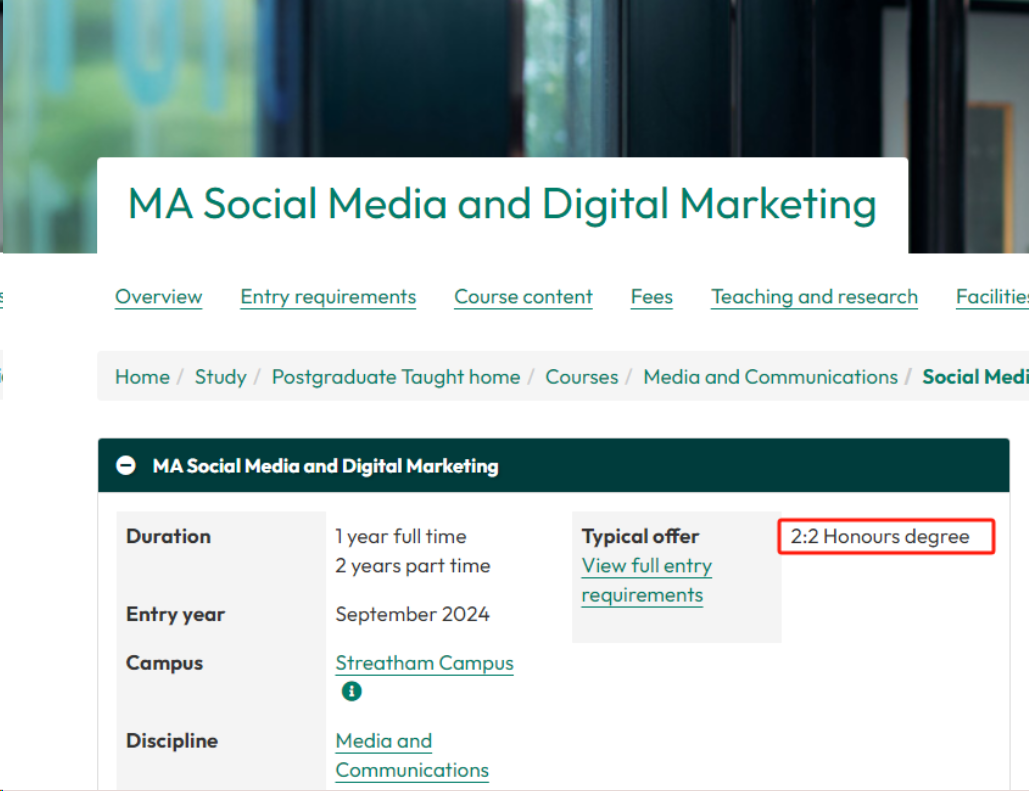Click the minus icon in the course header
This screenshot has height=791, width=1029.
point(126,466)
